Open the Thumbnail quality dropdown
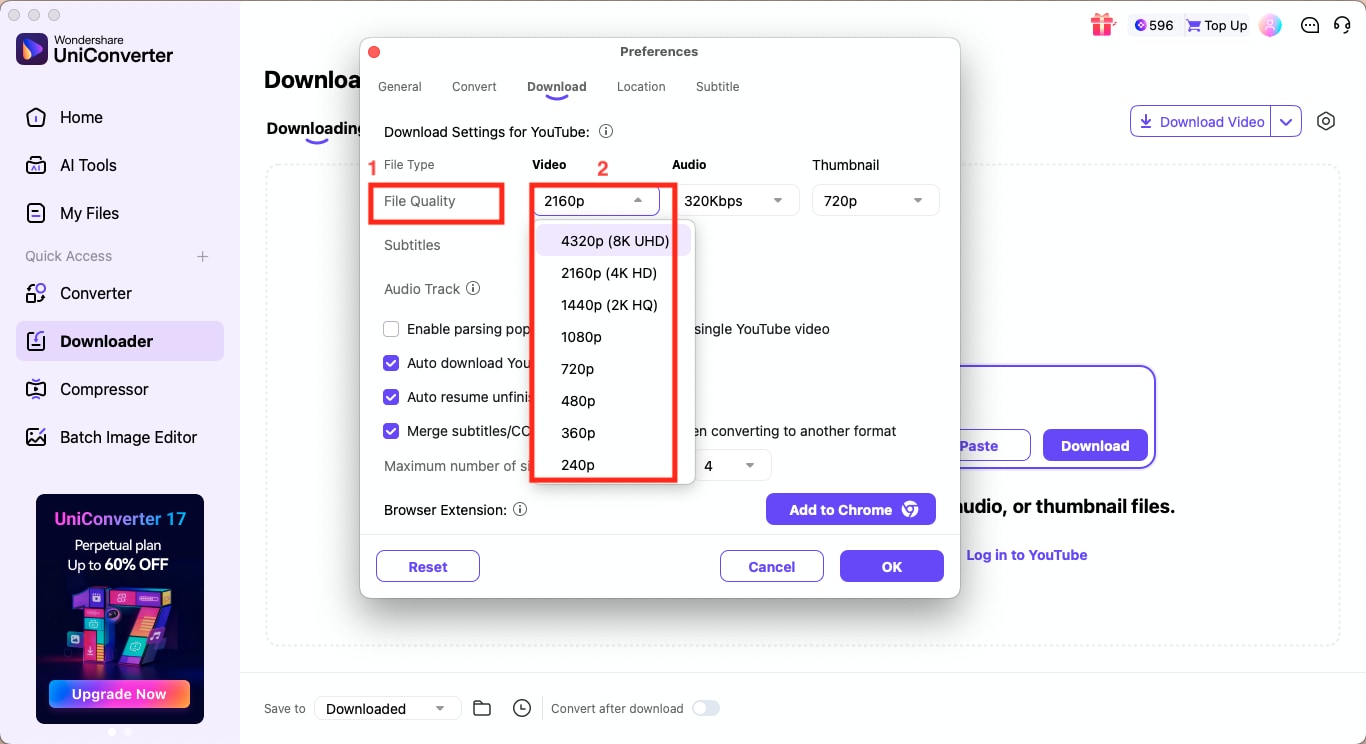Screen dimensions: 1366x744 click(x=875, y=200)
